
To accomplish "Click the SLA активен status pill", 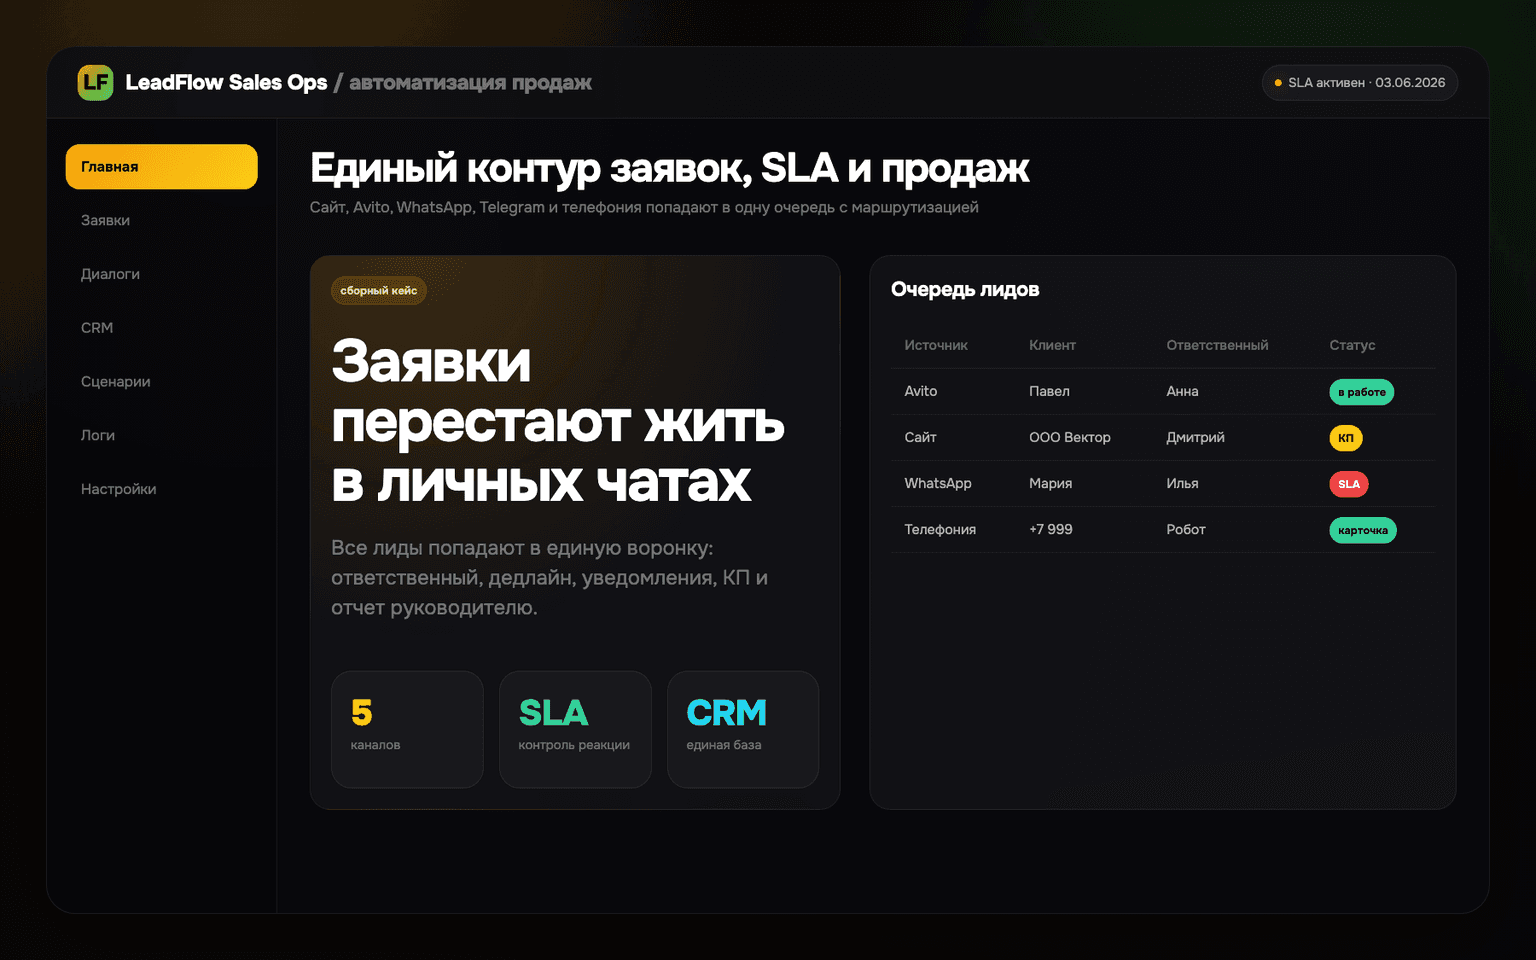I will coord(1360,83).
